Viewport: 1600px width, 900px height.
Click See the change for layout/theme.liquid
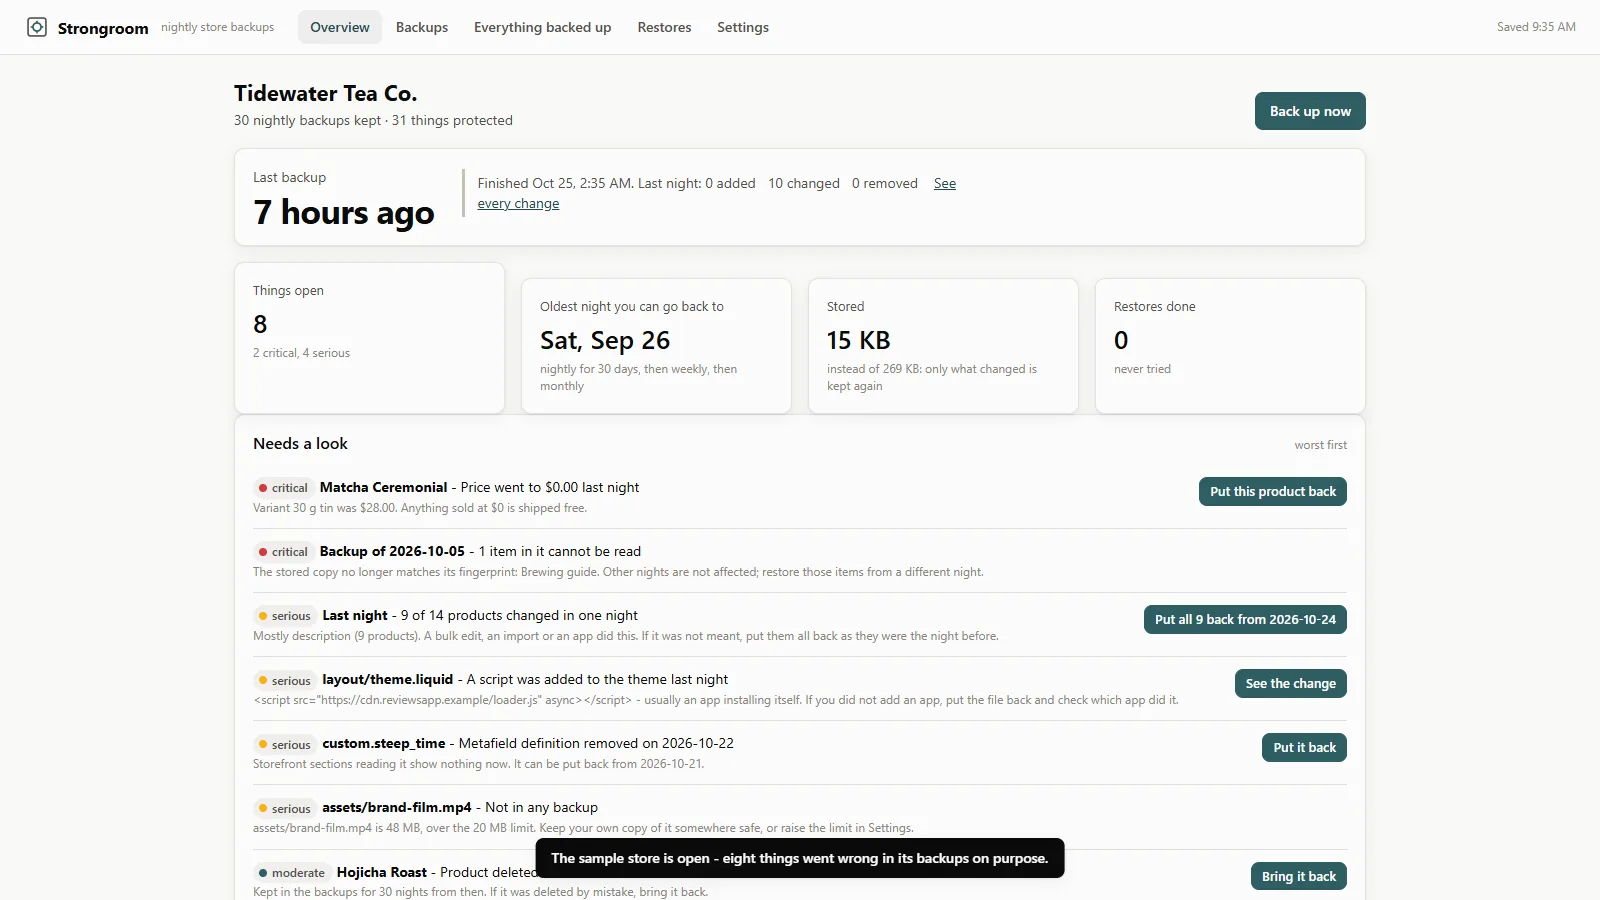click(1290, 683)
